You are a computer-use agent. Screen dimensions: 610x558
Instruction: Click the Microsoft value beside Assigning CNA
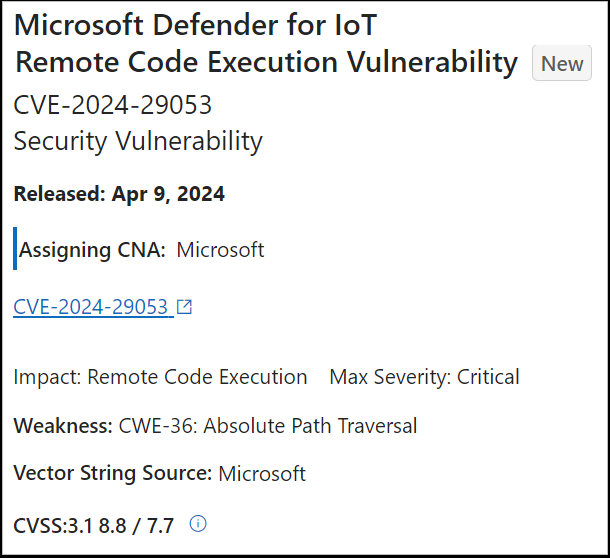220,250
